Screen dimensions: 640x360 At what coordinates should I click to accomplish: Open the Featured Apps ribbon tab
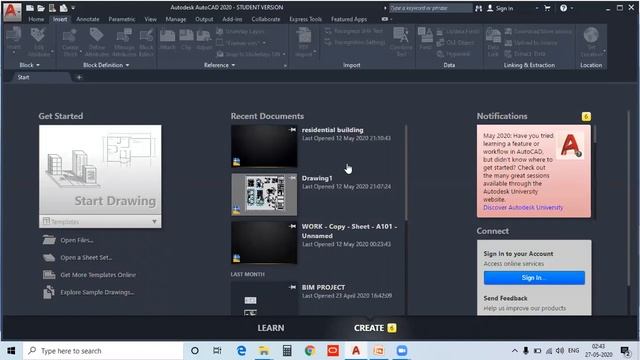coord(349,19)
